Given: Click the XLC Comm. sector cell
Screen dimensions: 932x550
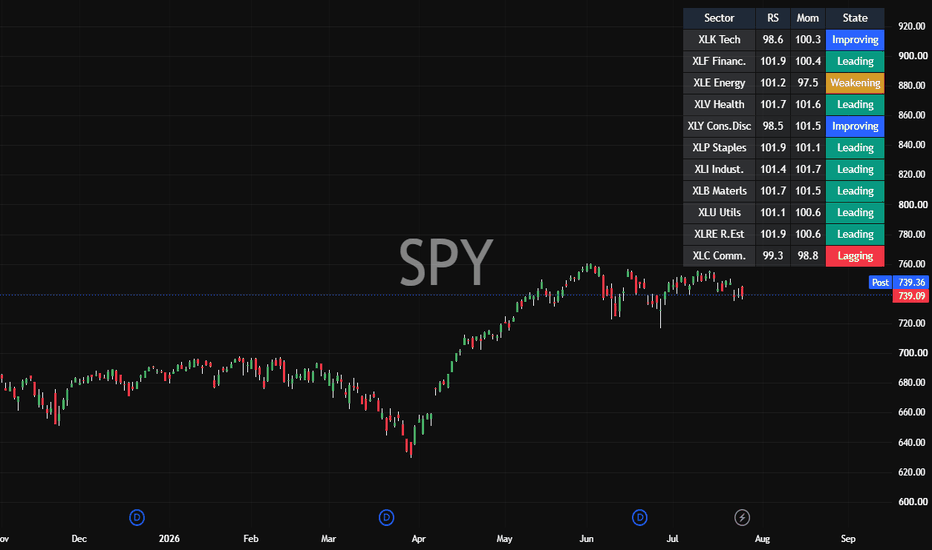Looking at the screenshot, I should click(x=719, y=256).
